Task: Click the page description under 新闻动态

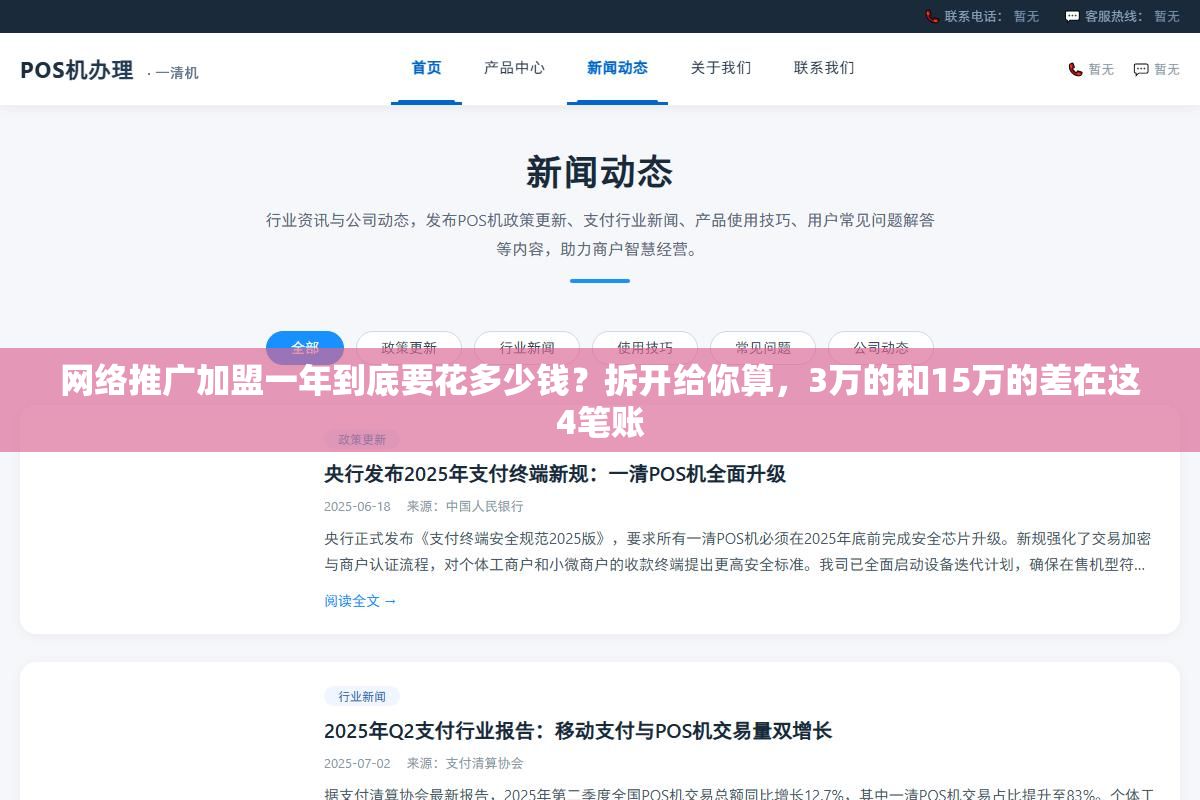Action: click(600, 234)
